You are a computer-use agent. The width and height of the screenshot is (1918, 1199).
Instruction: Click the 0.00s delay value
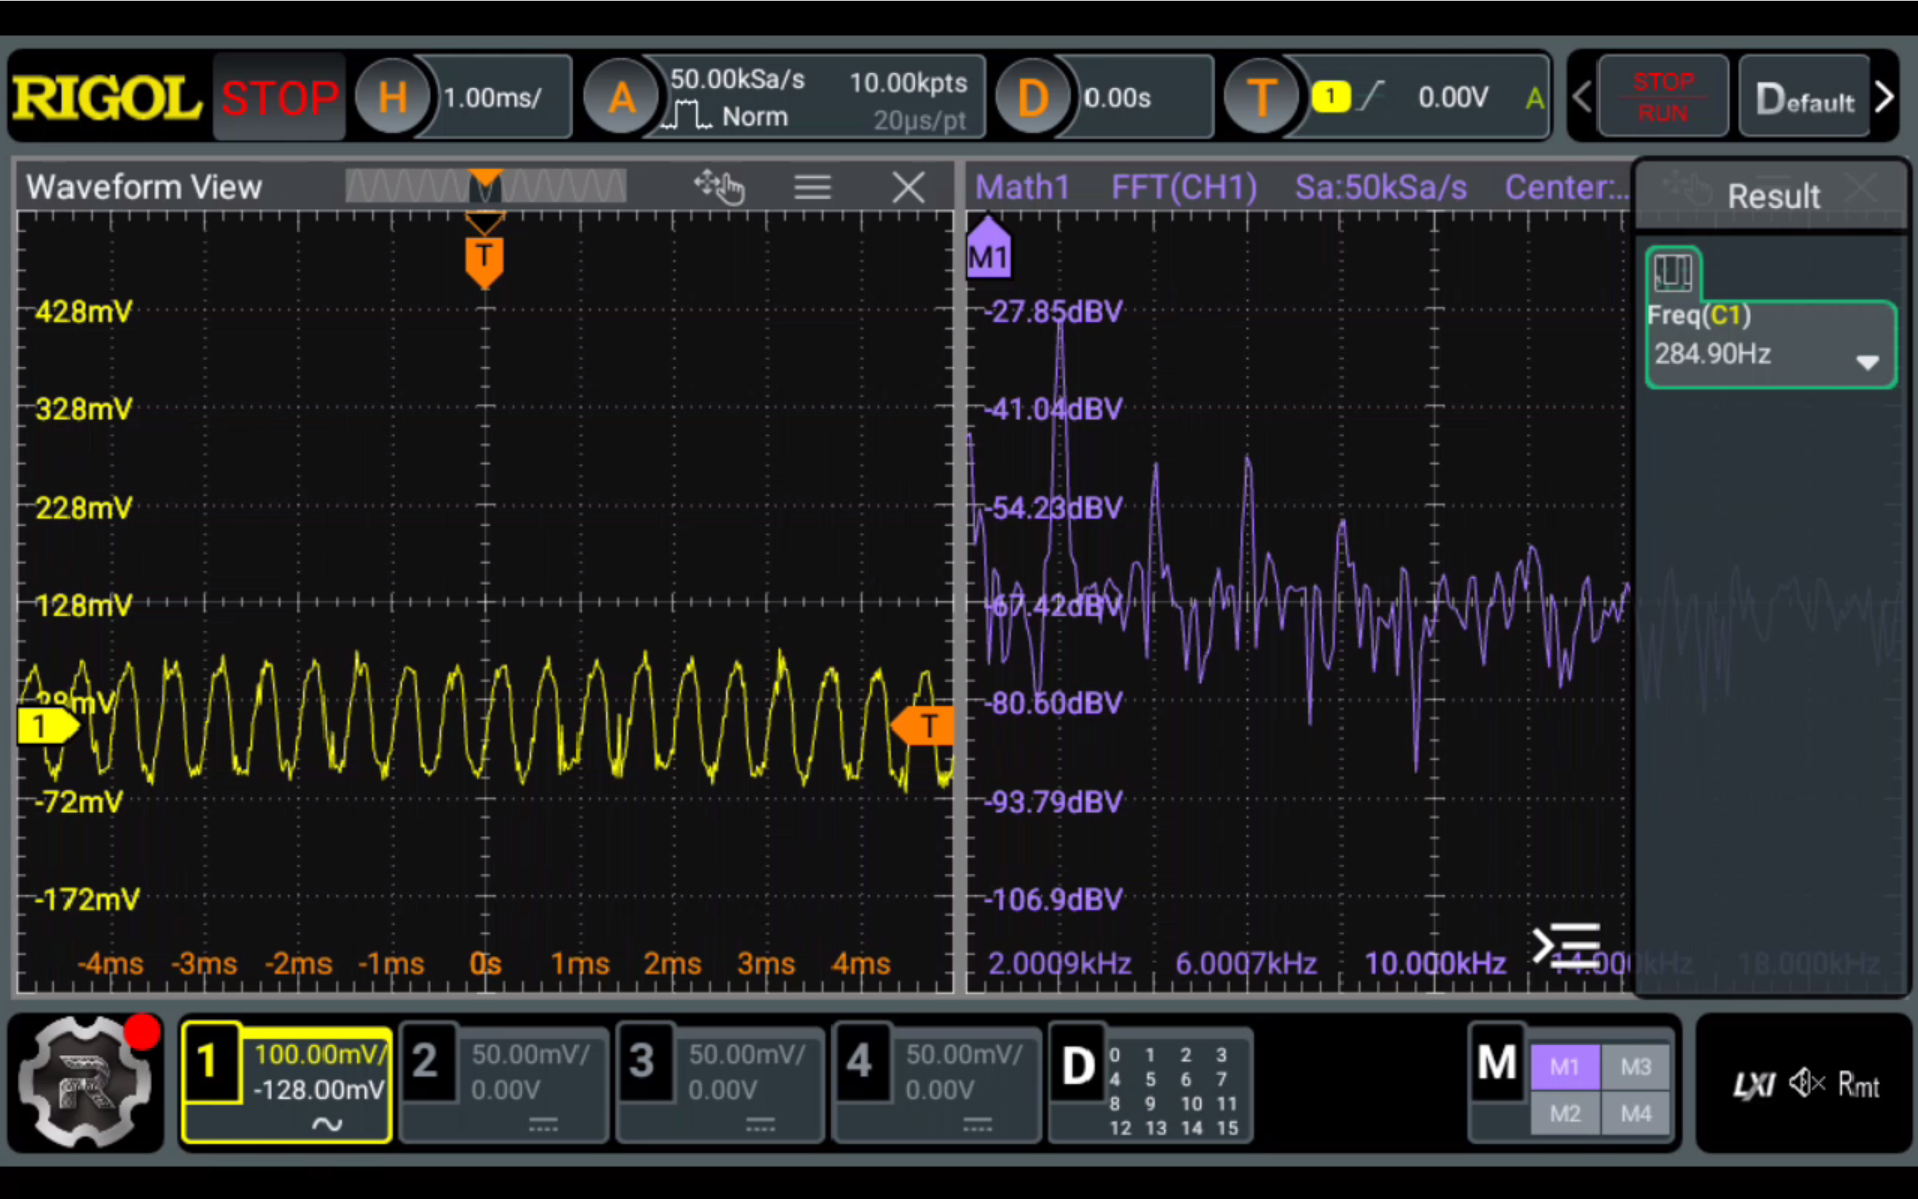point(1117,98)
